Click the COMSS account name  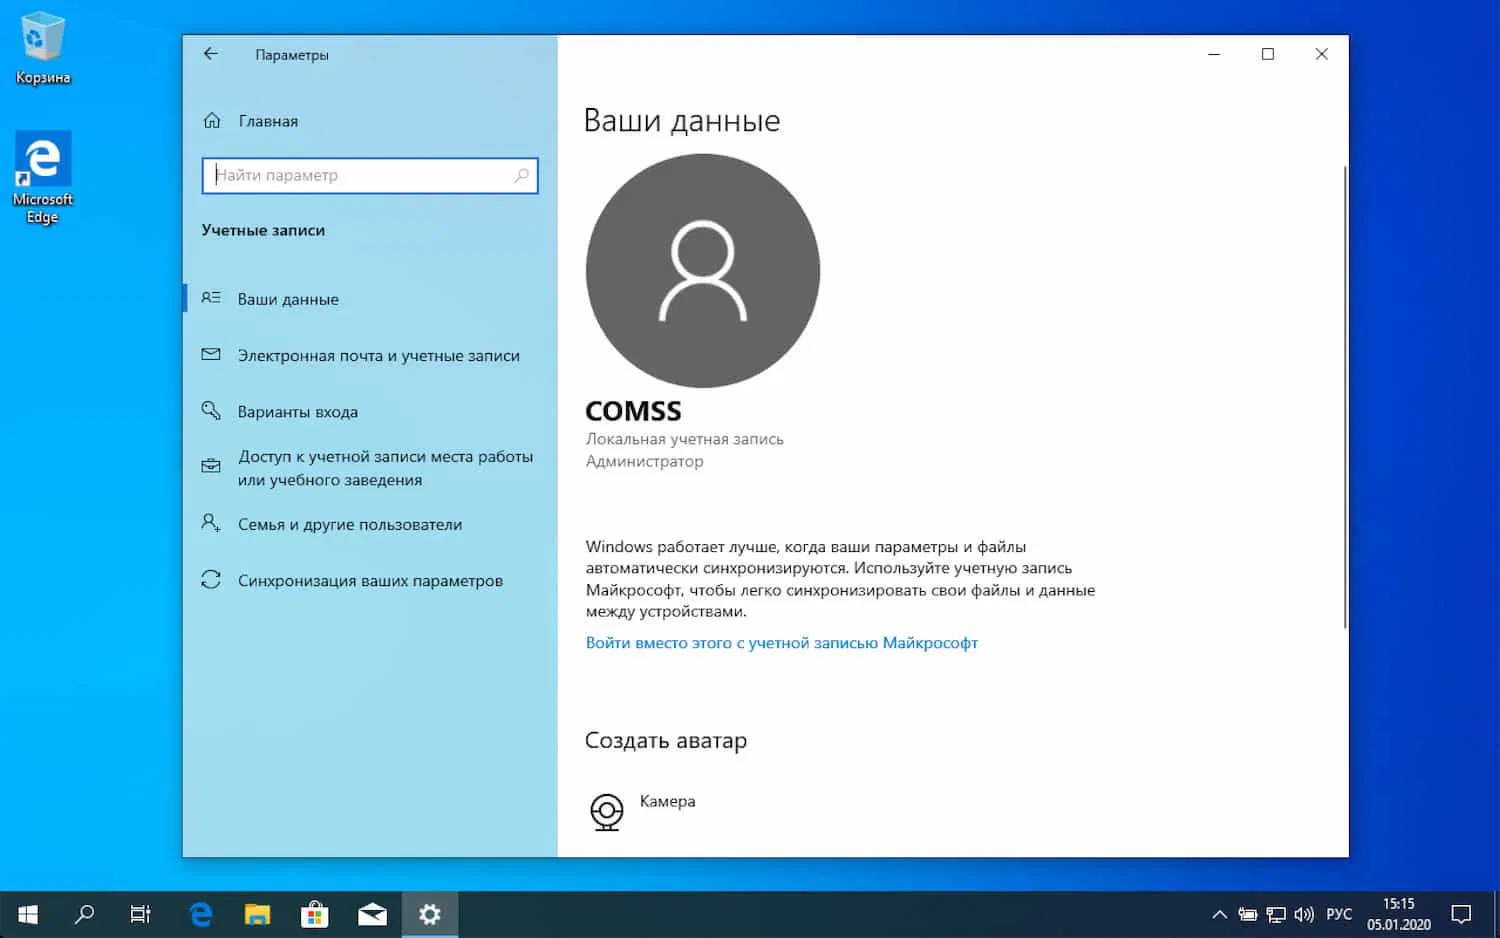(633, 411)
